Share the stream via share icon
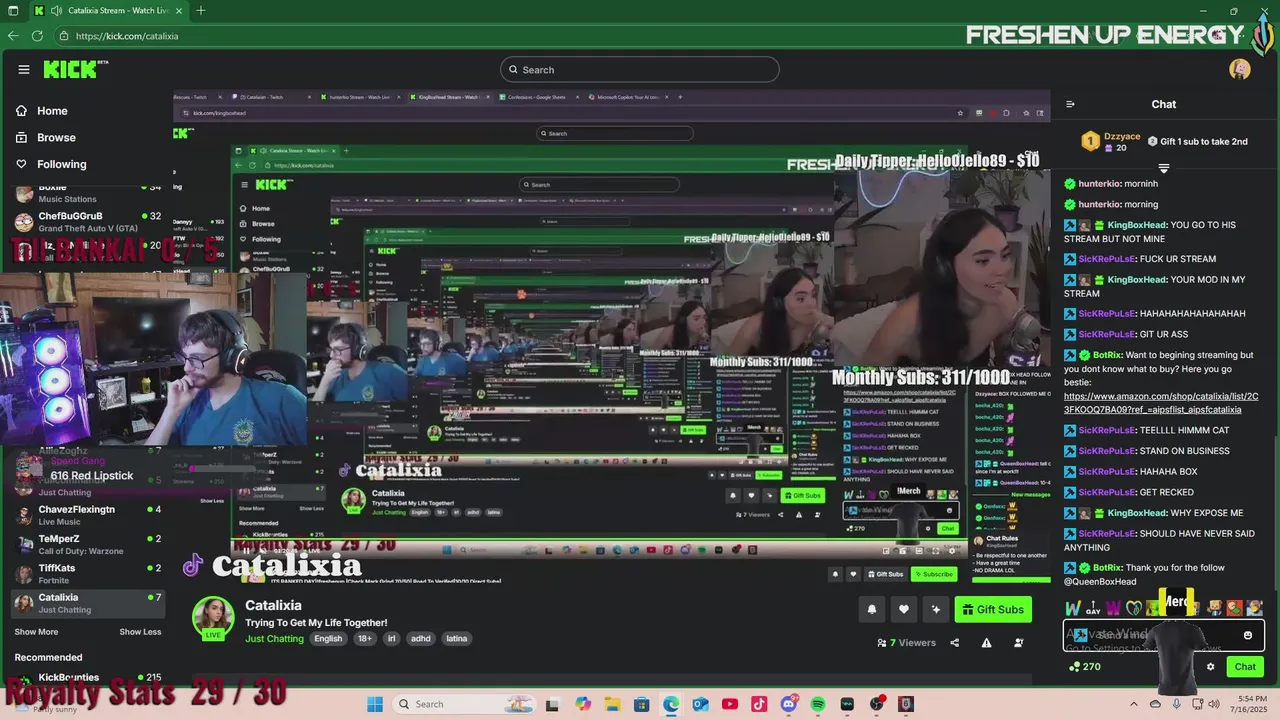The width and height of the screenshot is (1280, 720). (954, 643)
